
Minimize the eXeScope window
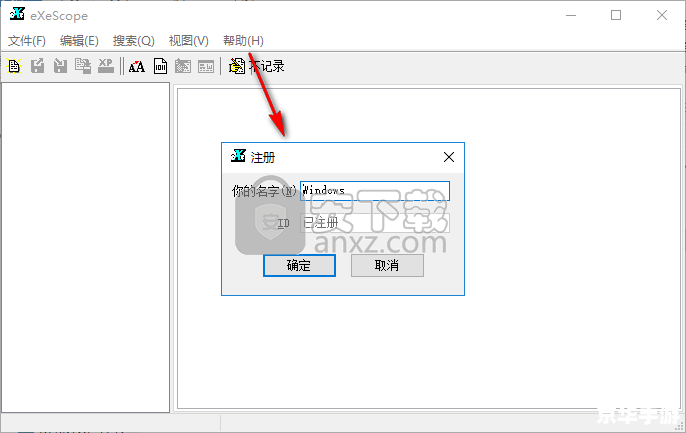[571, 15]
